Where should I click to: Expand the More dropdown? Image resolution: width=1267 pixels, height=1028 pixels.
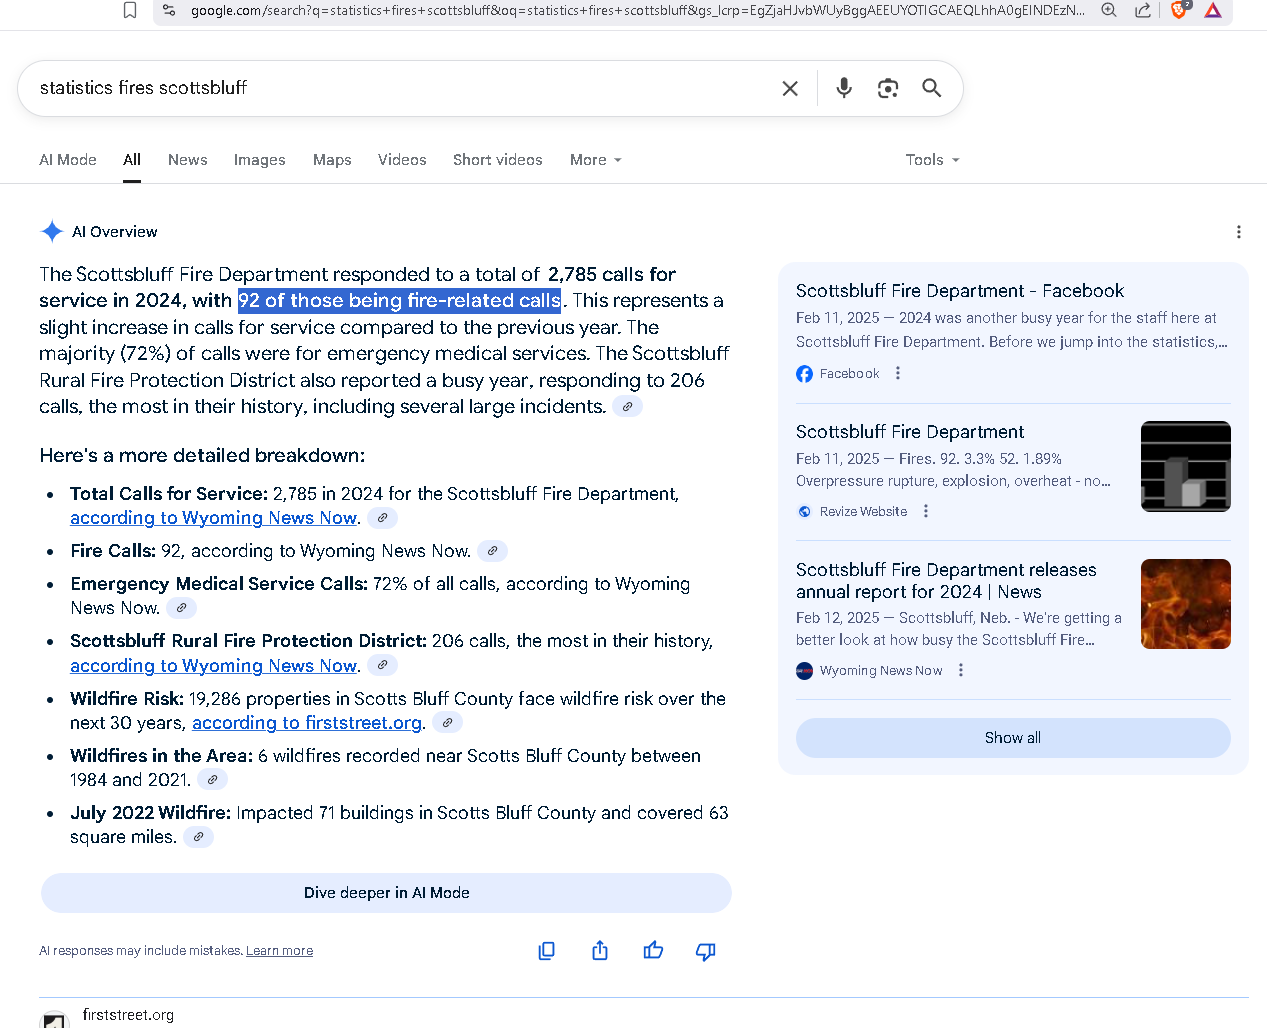pyautogui.click(x=596, y=160)
